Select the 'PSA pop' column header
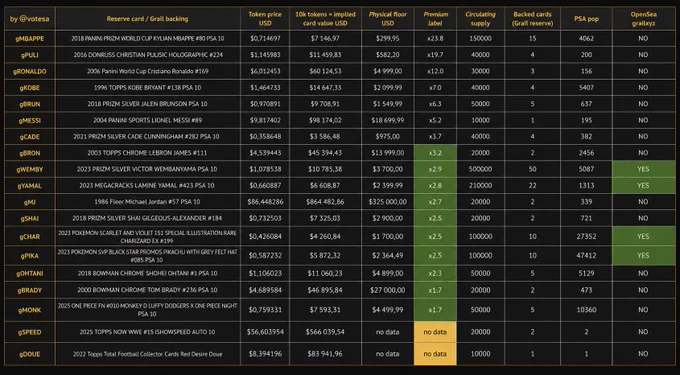This screenshot has height=375, width=680. (586, 19)
